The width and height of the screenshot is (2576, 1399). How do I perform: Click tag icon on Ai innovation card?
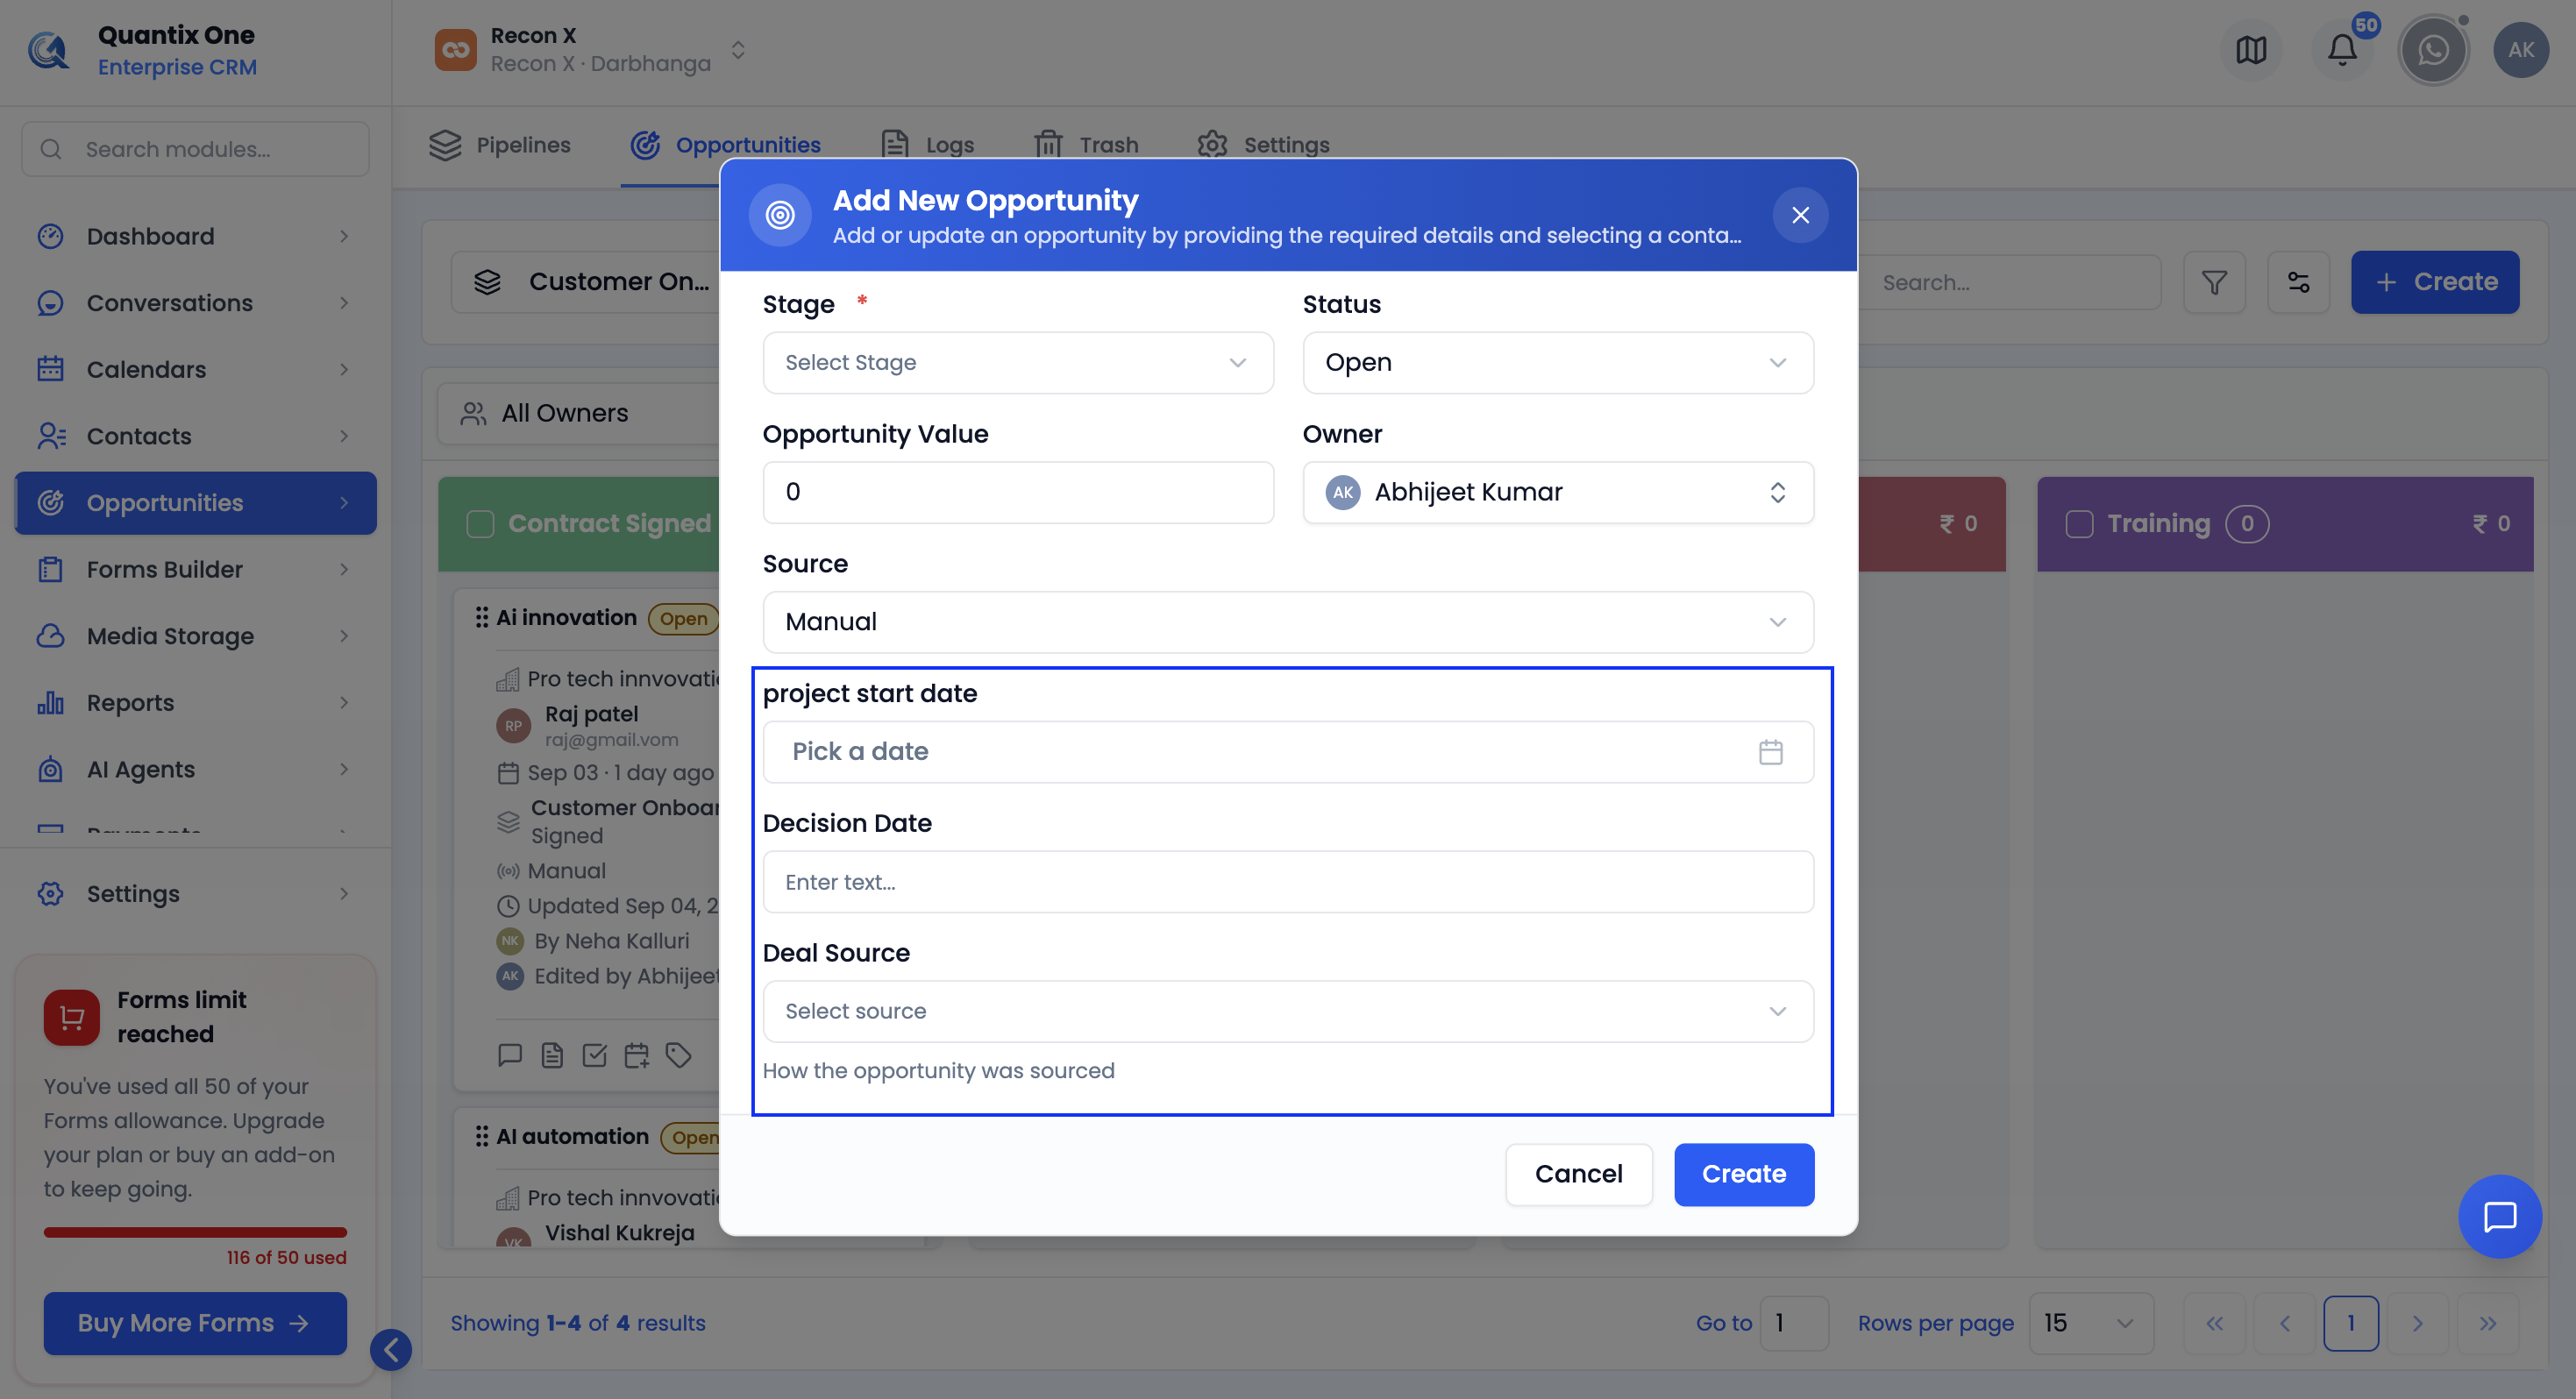click(679, 1055)
